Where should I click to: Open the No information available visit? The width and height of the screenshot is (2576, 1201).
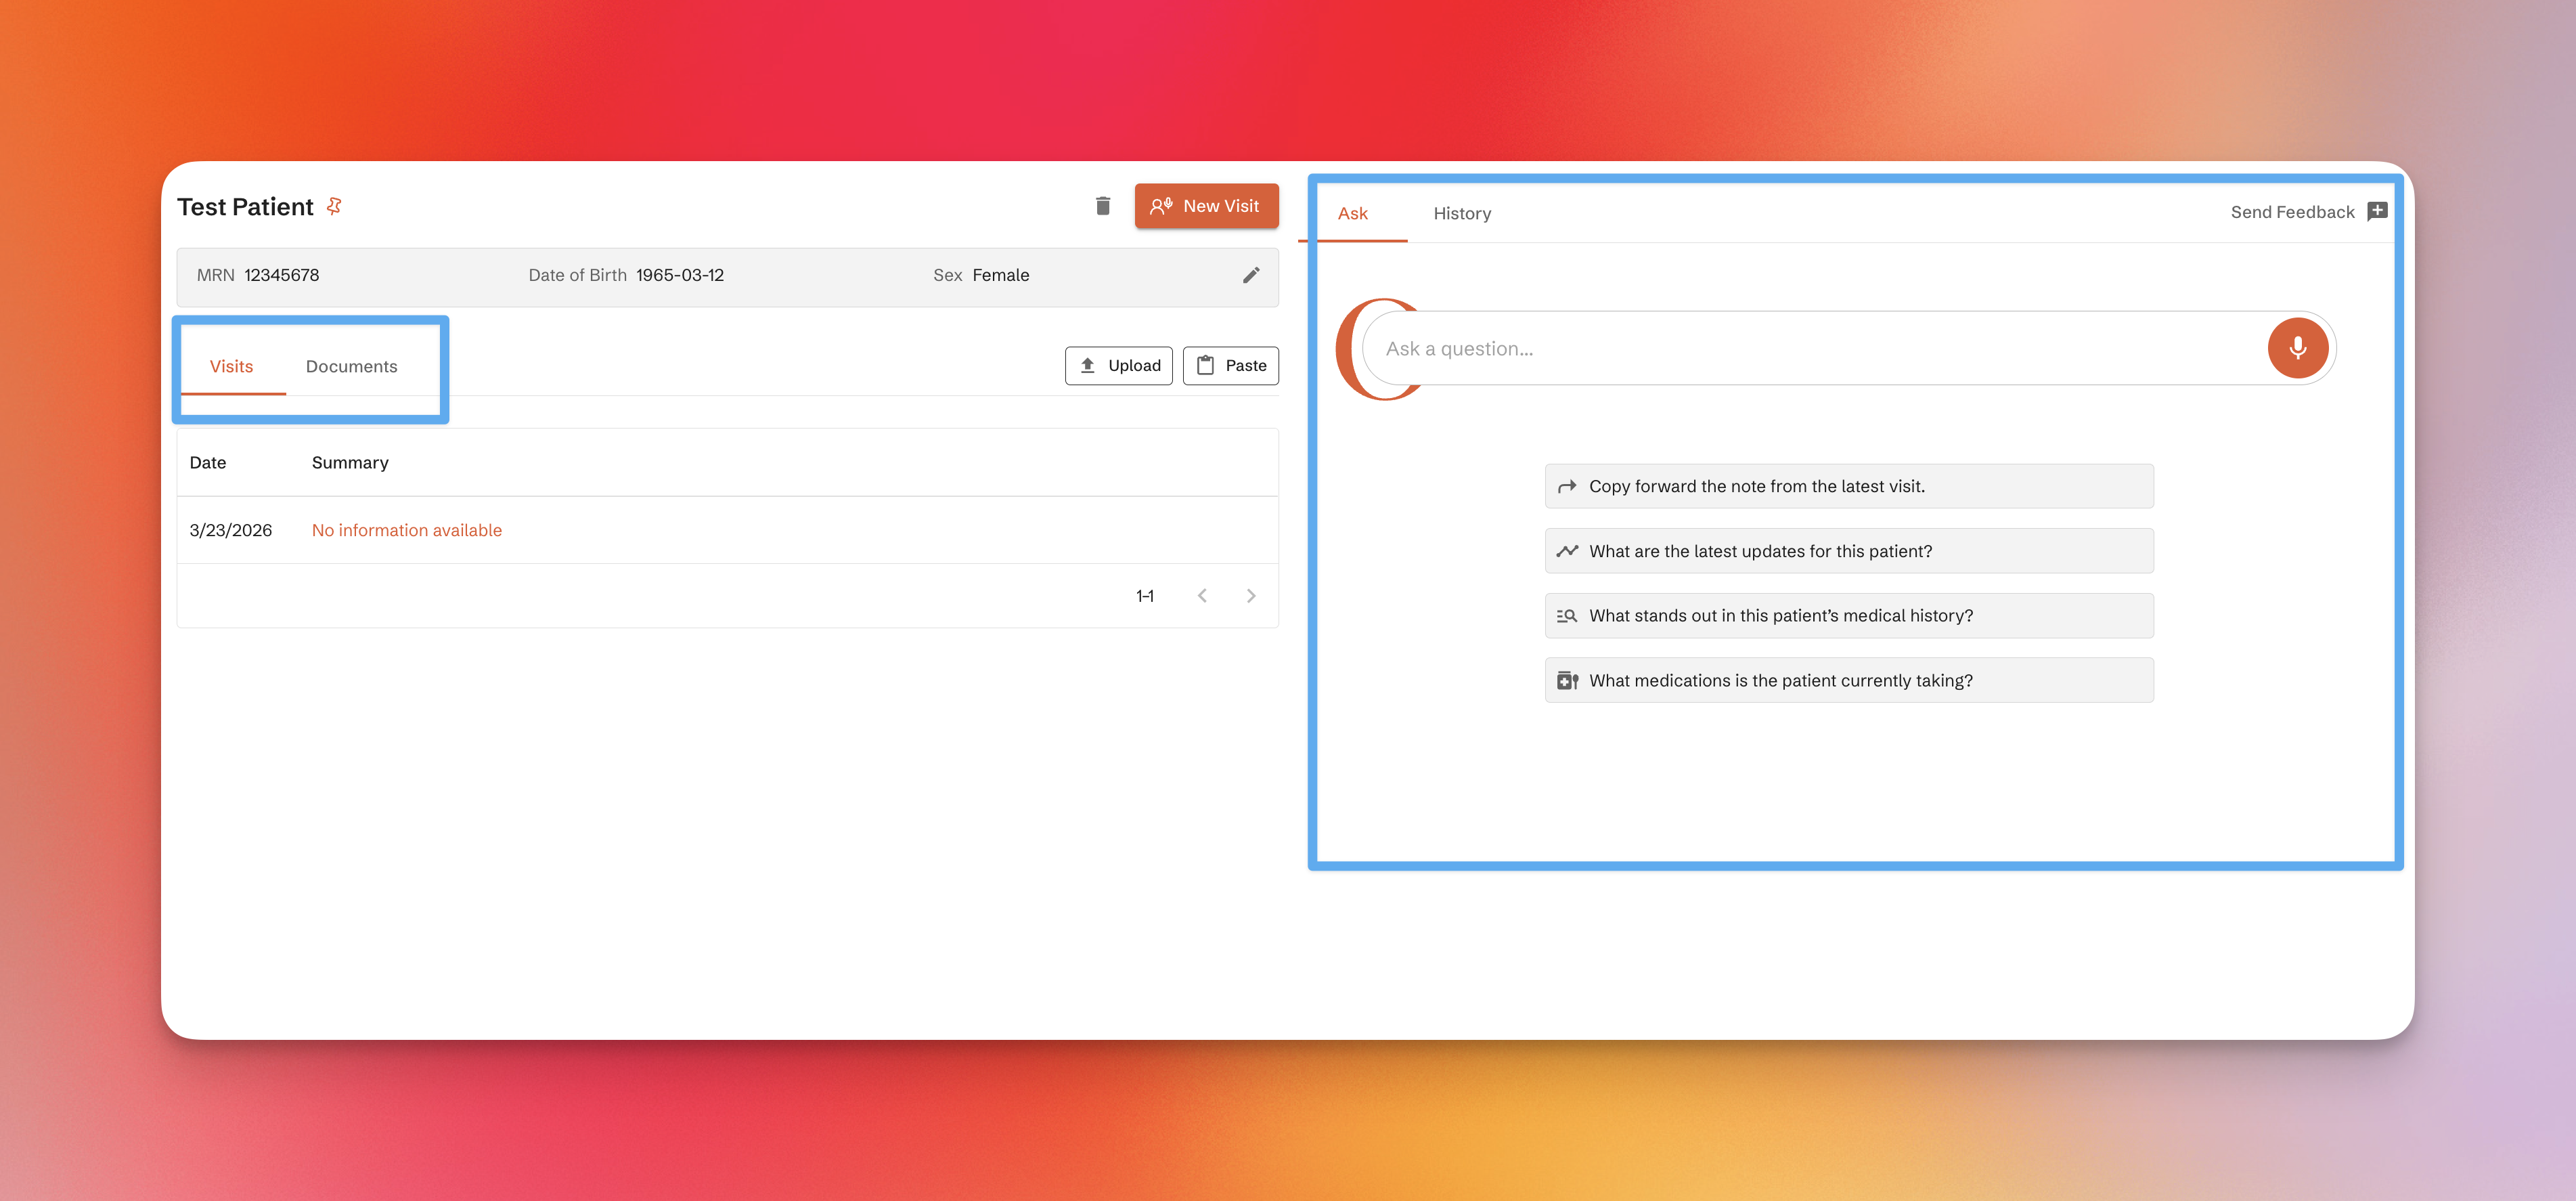point(406,531)
